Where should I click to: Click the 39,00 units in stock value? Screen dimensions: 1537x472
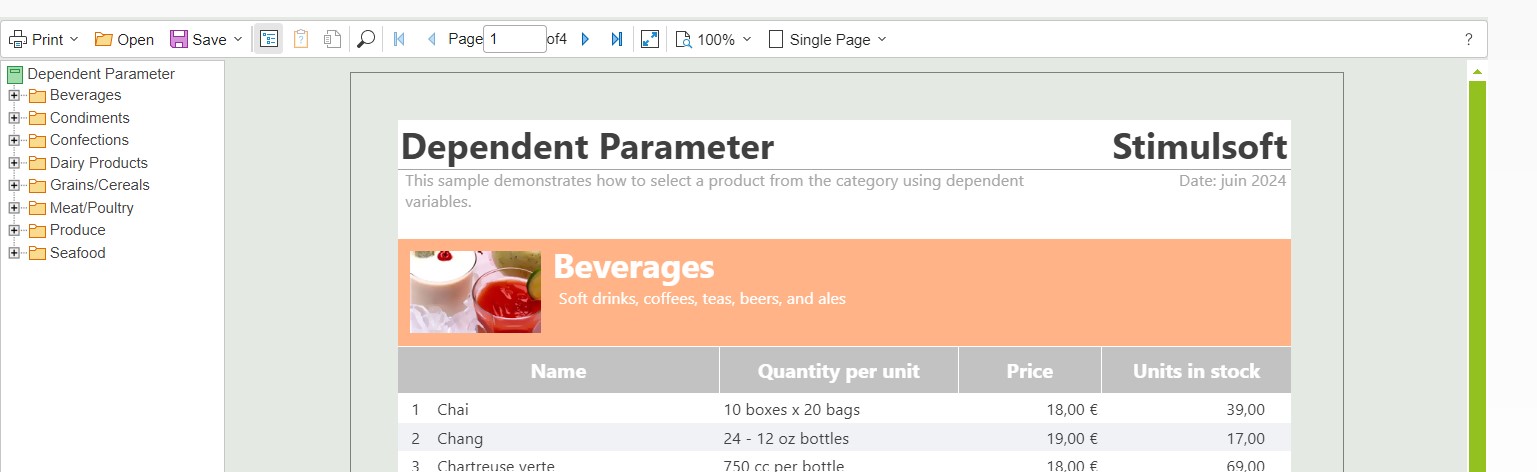[x=1245, y=410]
